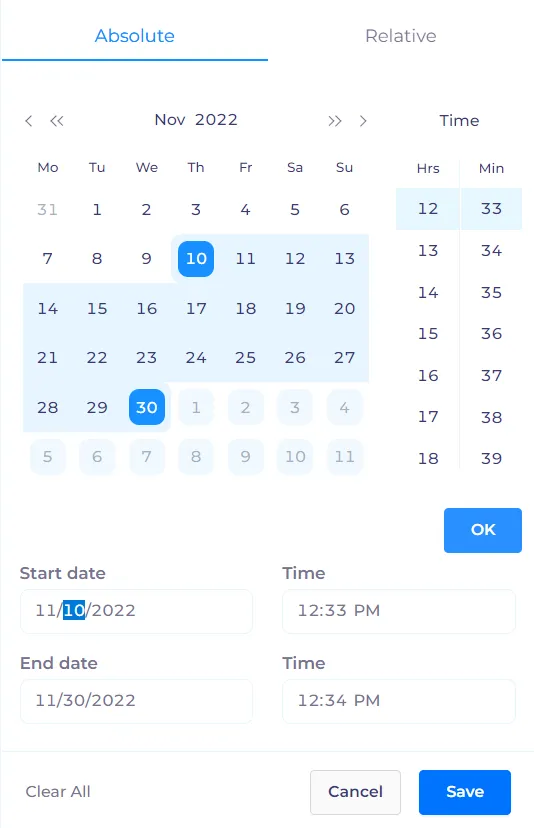Clear All selected dates
The height and width of the screenshot is (828, 534).
click(58, 792)
